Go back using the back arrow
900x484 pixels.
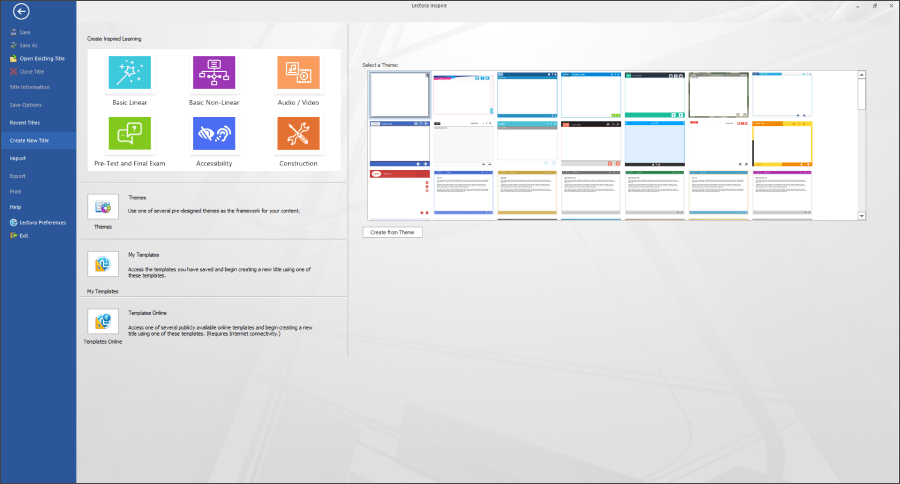pos(22,12)
